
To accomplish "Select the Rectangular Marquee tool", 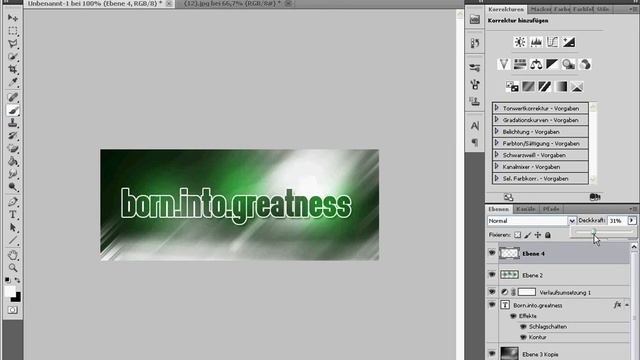I will coord(13,31).
